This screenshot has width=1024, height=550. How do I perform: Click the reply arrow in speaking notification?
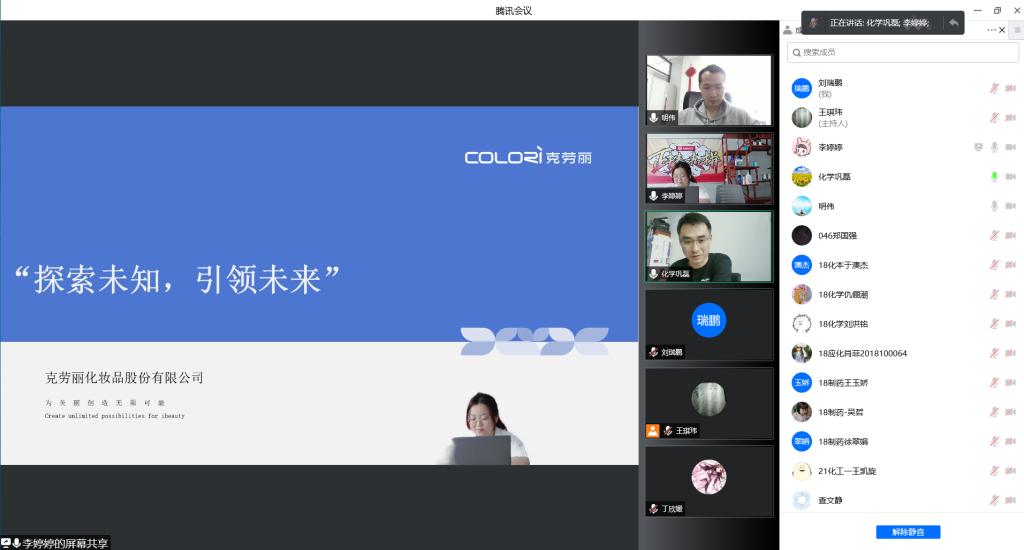tap(953, 23)
